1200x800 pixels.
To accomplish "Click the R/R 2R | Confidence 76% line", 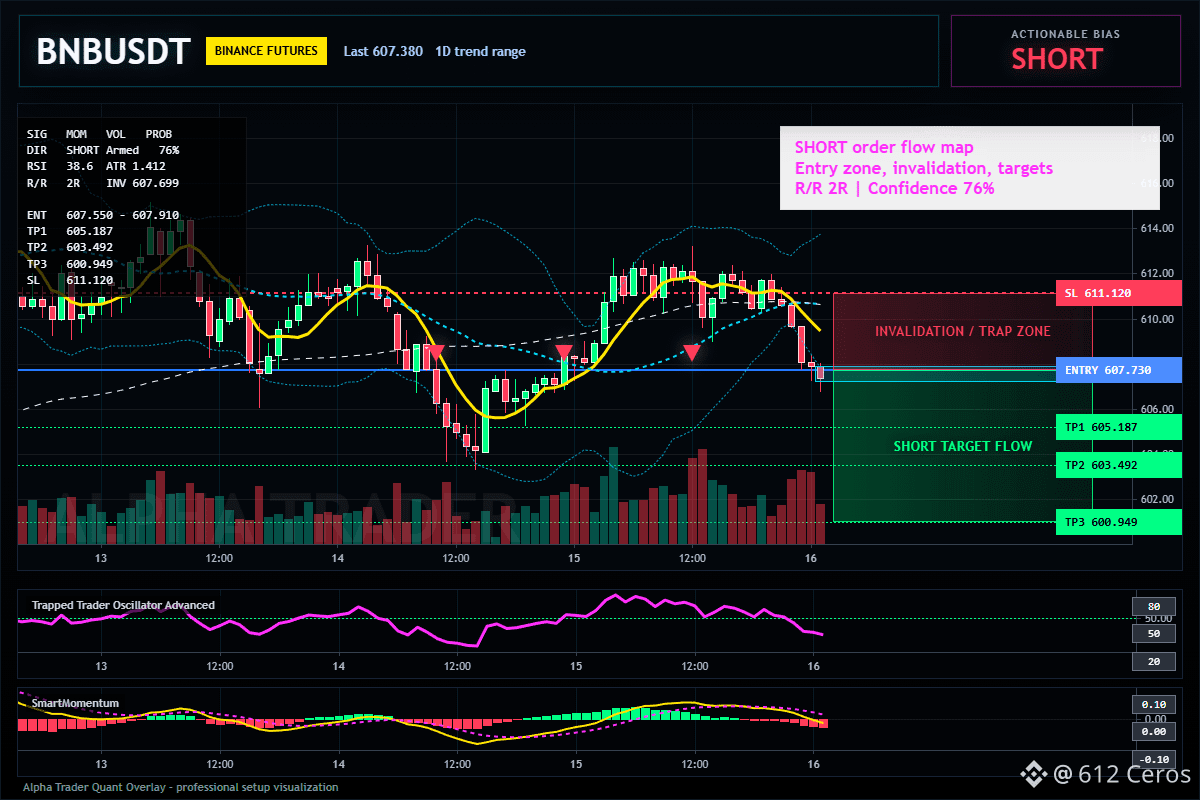I will 894,188.
